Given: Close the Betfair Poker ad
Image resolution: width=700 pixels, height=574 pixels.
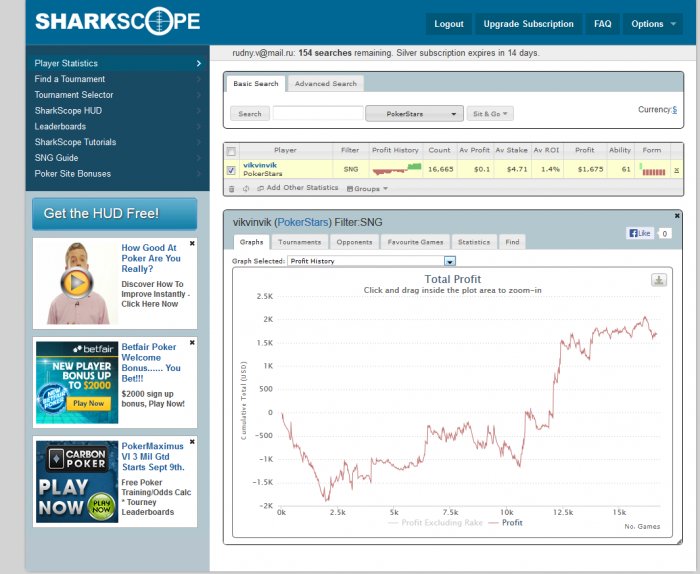Looking at the screenshot, I should (192, 342).
